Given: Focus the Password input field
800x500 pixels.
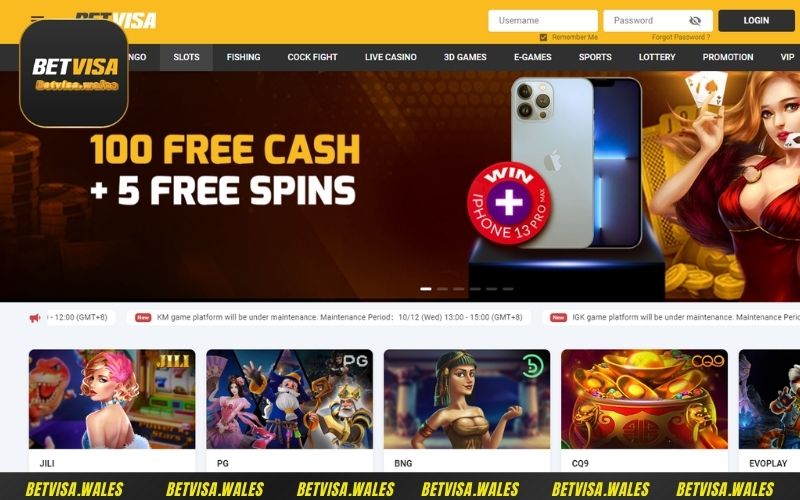Looking at the screenshot, I should point(658,21).
